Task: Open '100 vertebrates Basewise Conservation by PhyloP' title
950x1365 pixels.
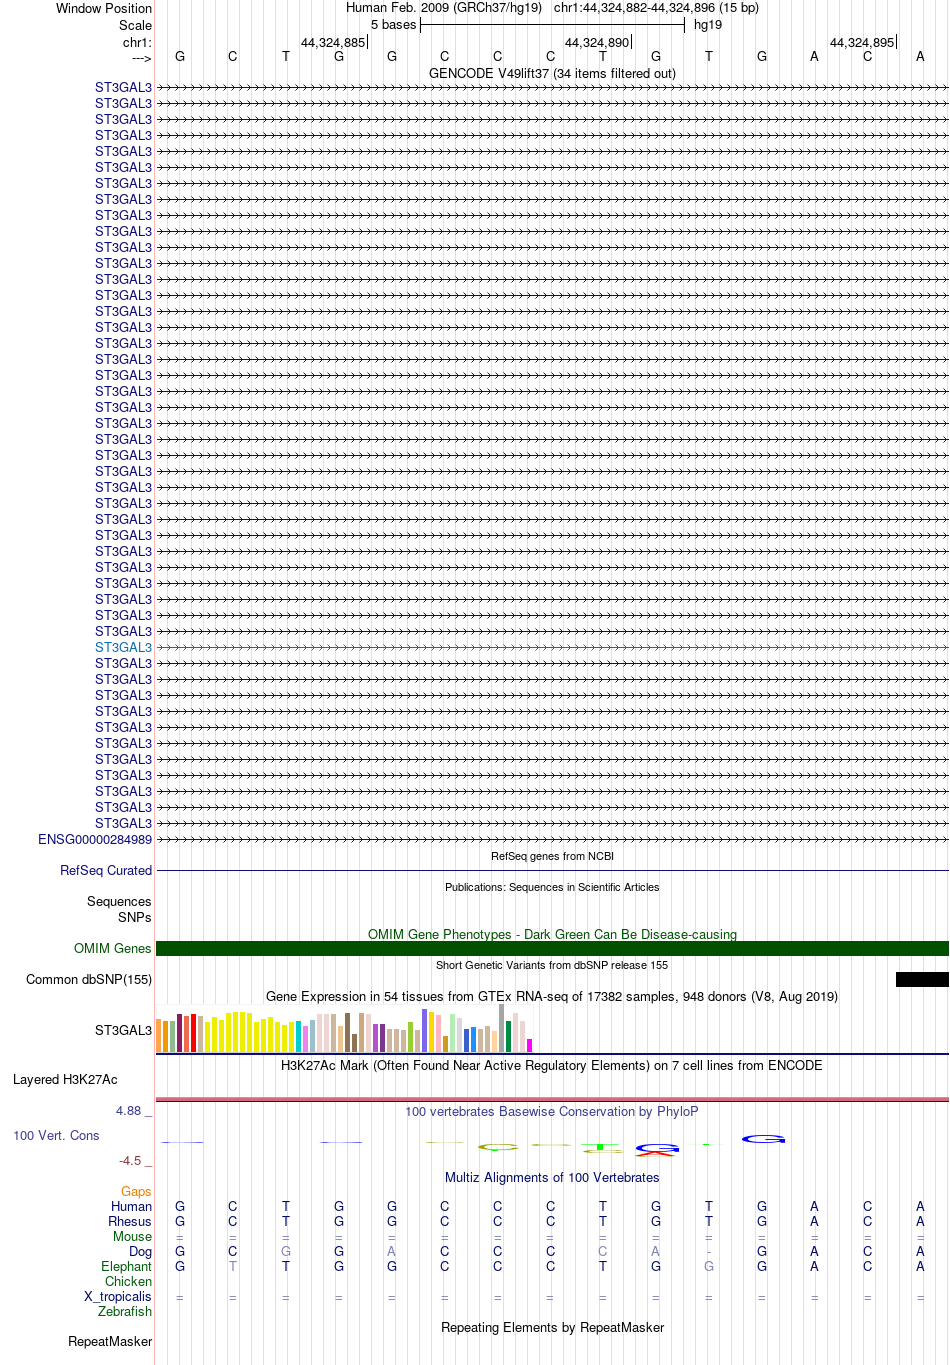Action: point(552,1111)
